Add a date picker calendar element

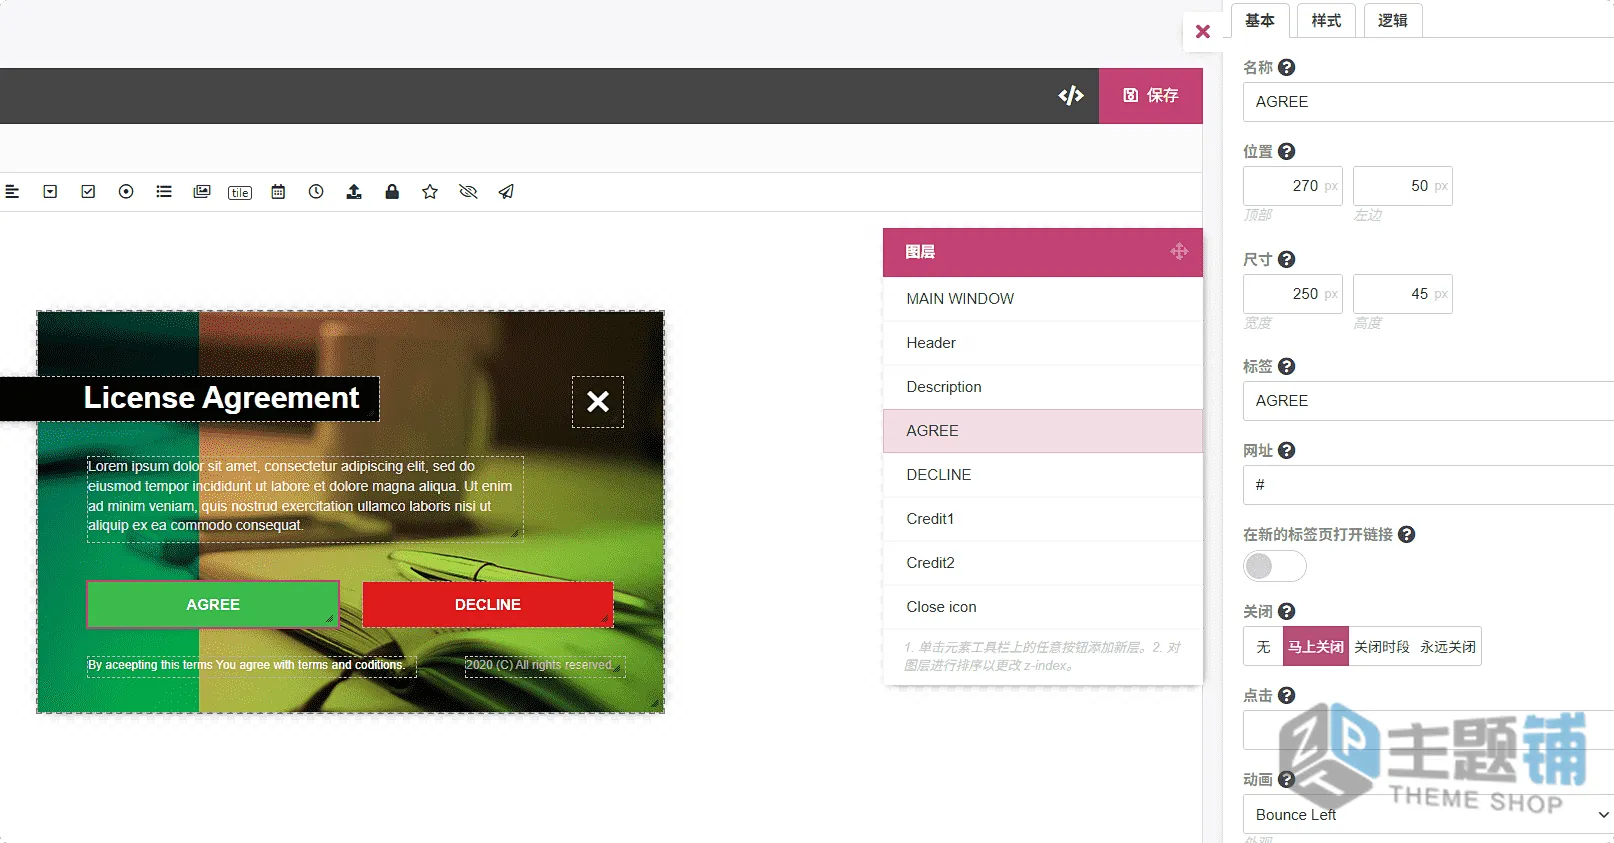pos(278,192)
